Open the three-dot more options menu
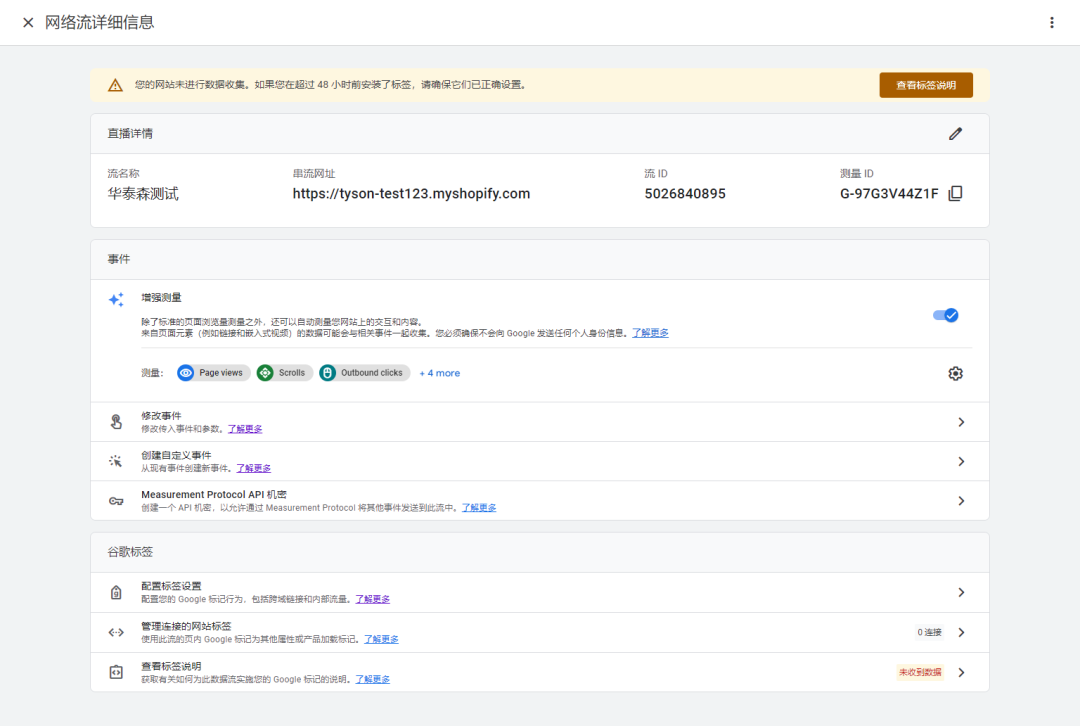The width and height of the screenshot is (1080, 726). tap(1051, 22)
